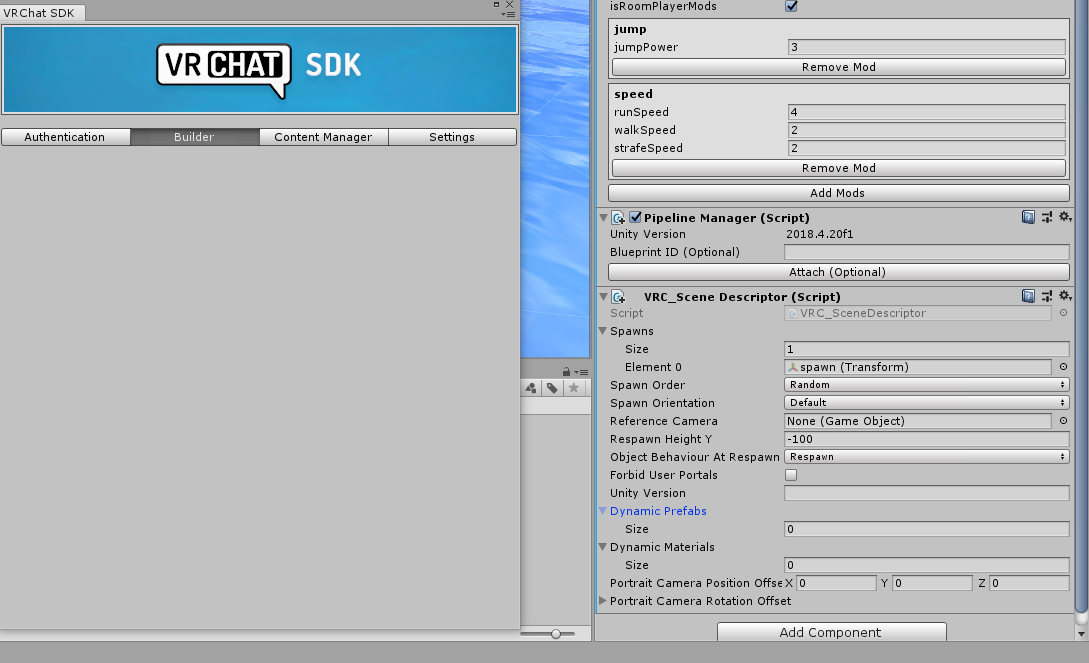This screenshot has width=1089, height=663.
Task: Disable the Pipeline Manager script checkbox
Action: (635, 217)
